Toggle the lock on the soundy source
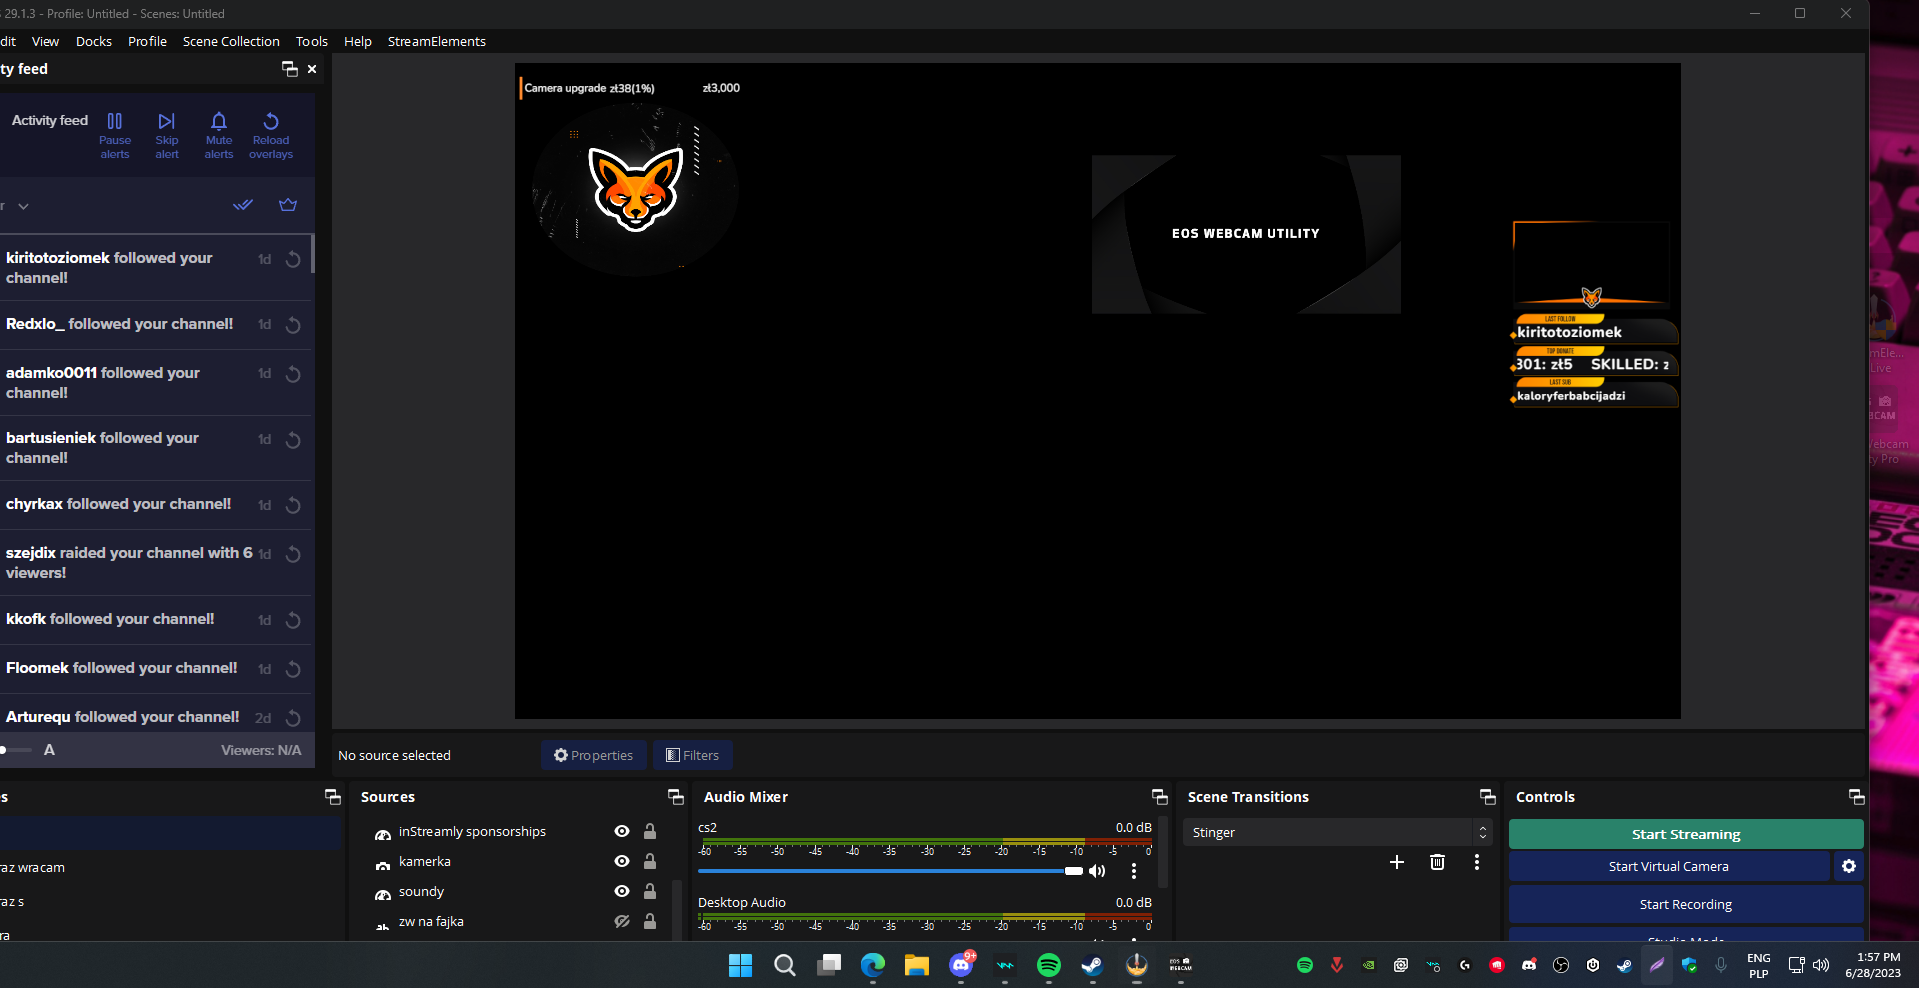 650,892
